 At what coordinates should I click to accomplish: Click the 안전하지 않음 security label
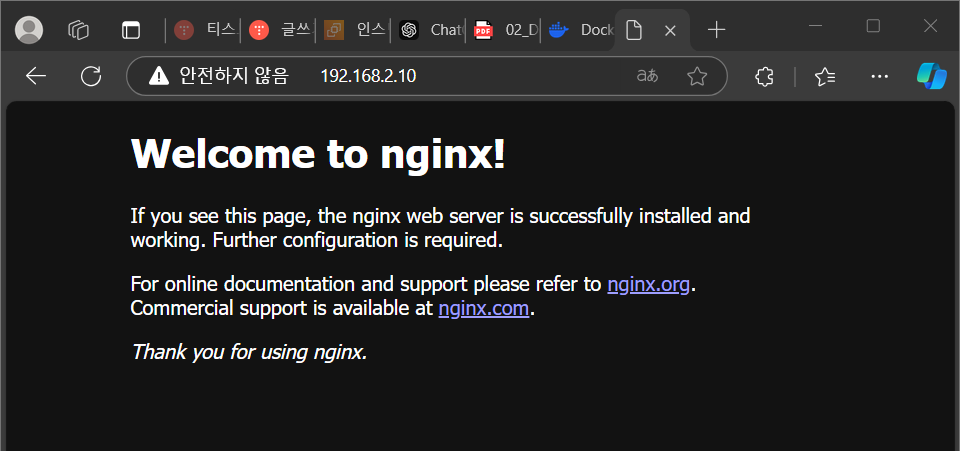[233, 76]
